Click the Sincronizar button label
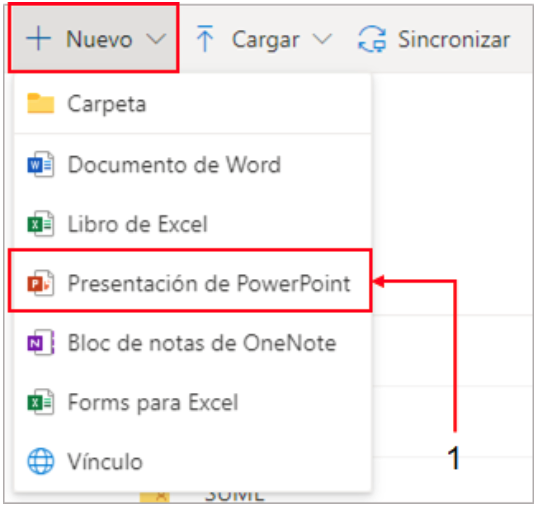 click(453, 39)
